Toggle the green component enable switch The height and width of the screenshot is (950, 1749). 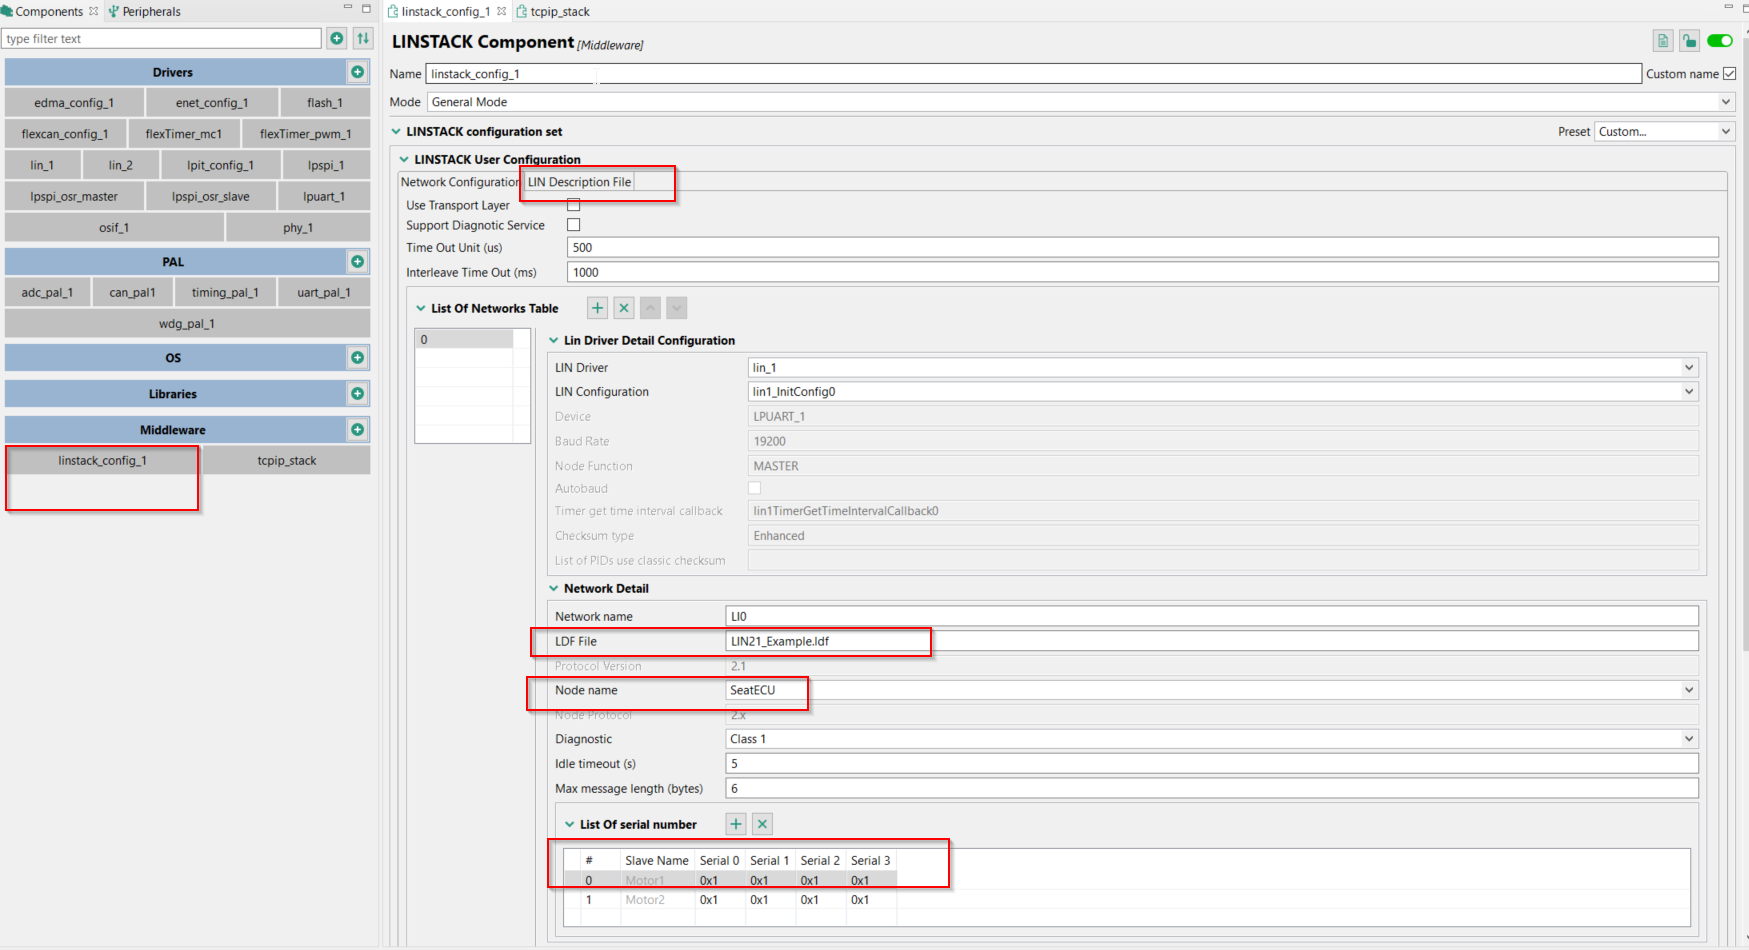tap(1720, 40)
